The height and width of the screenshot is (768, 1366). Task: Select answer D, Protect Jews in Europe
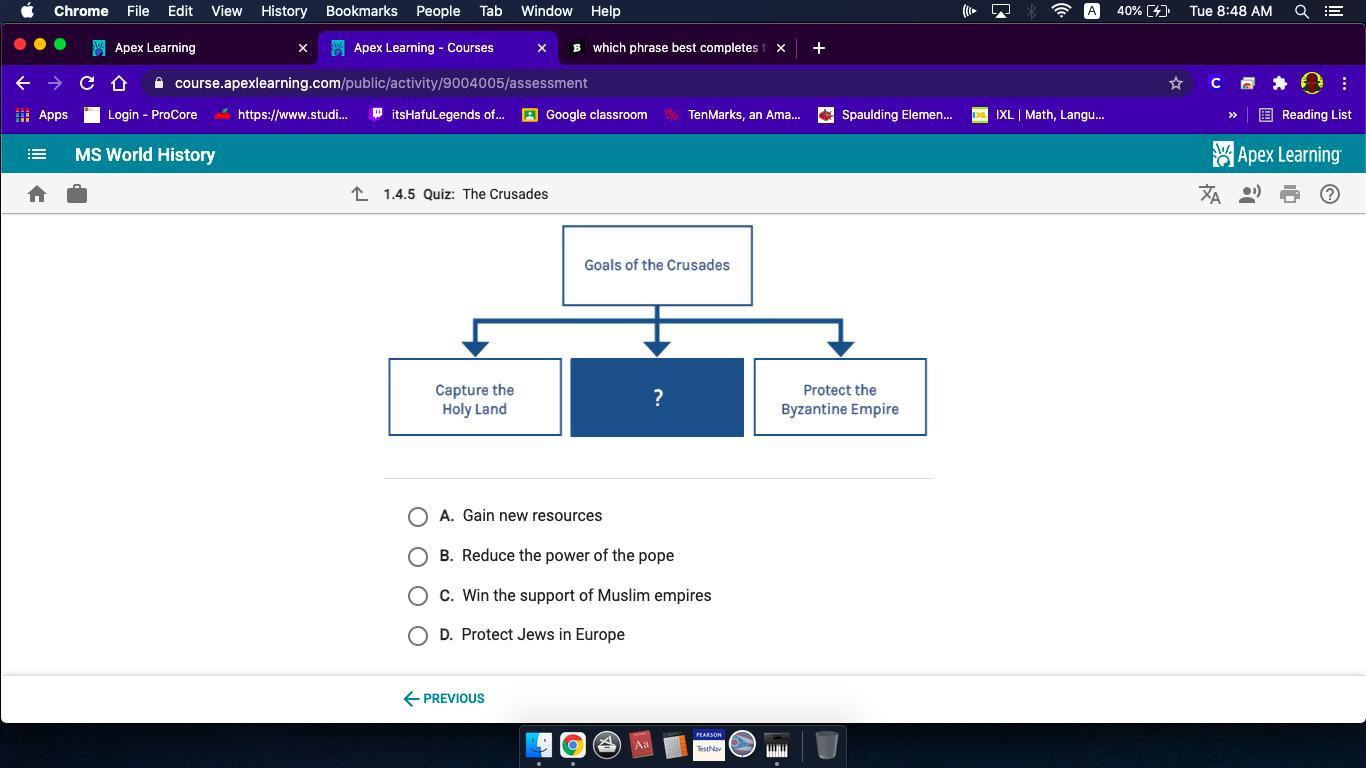418,635
